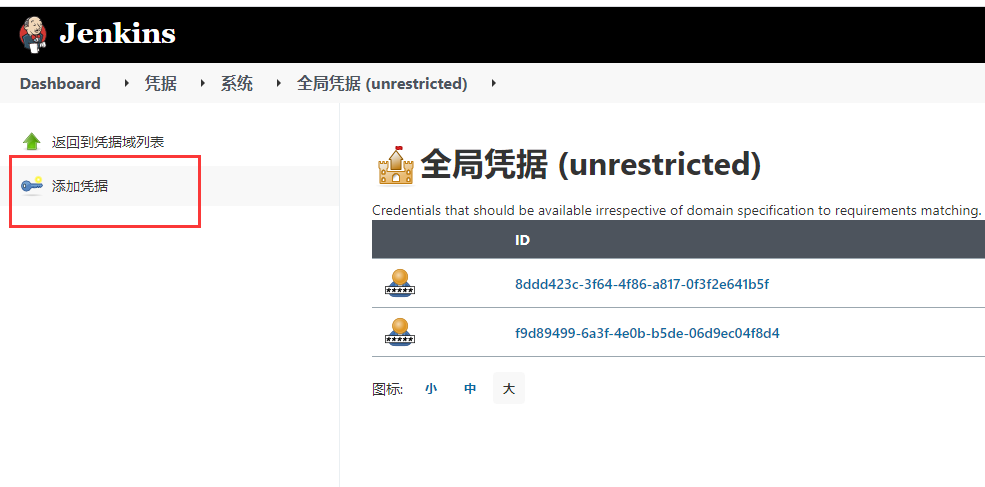Click the green up-arrow icon in sidebar

point(32,142)
